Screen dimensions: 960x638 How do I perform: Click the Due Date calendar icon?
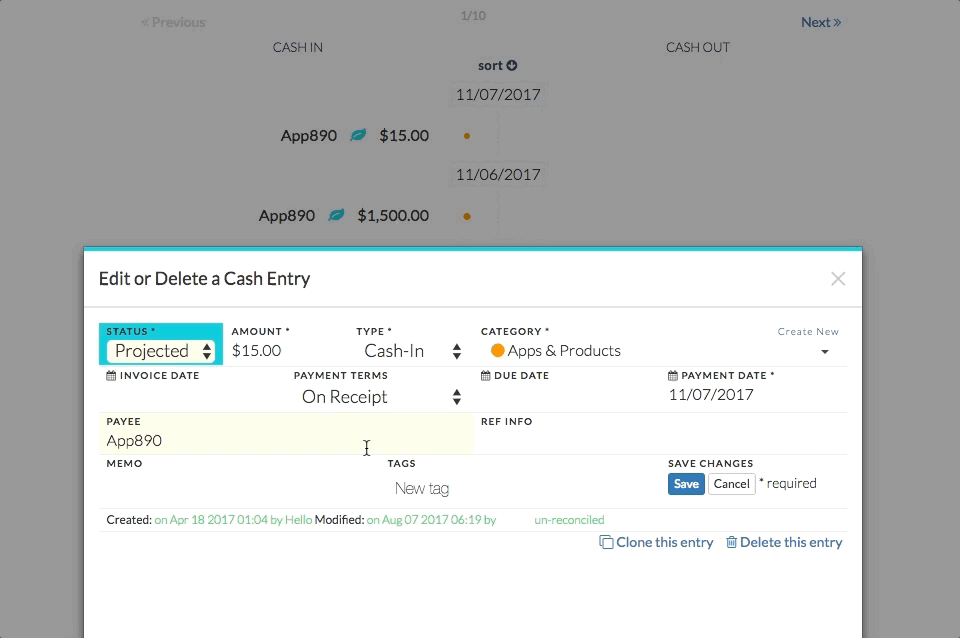click(x=486, y=375)
